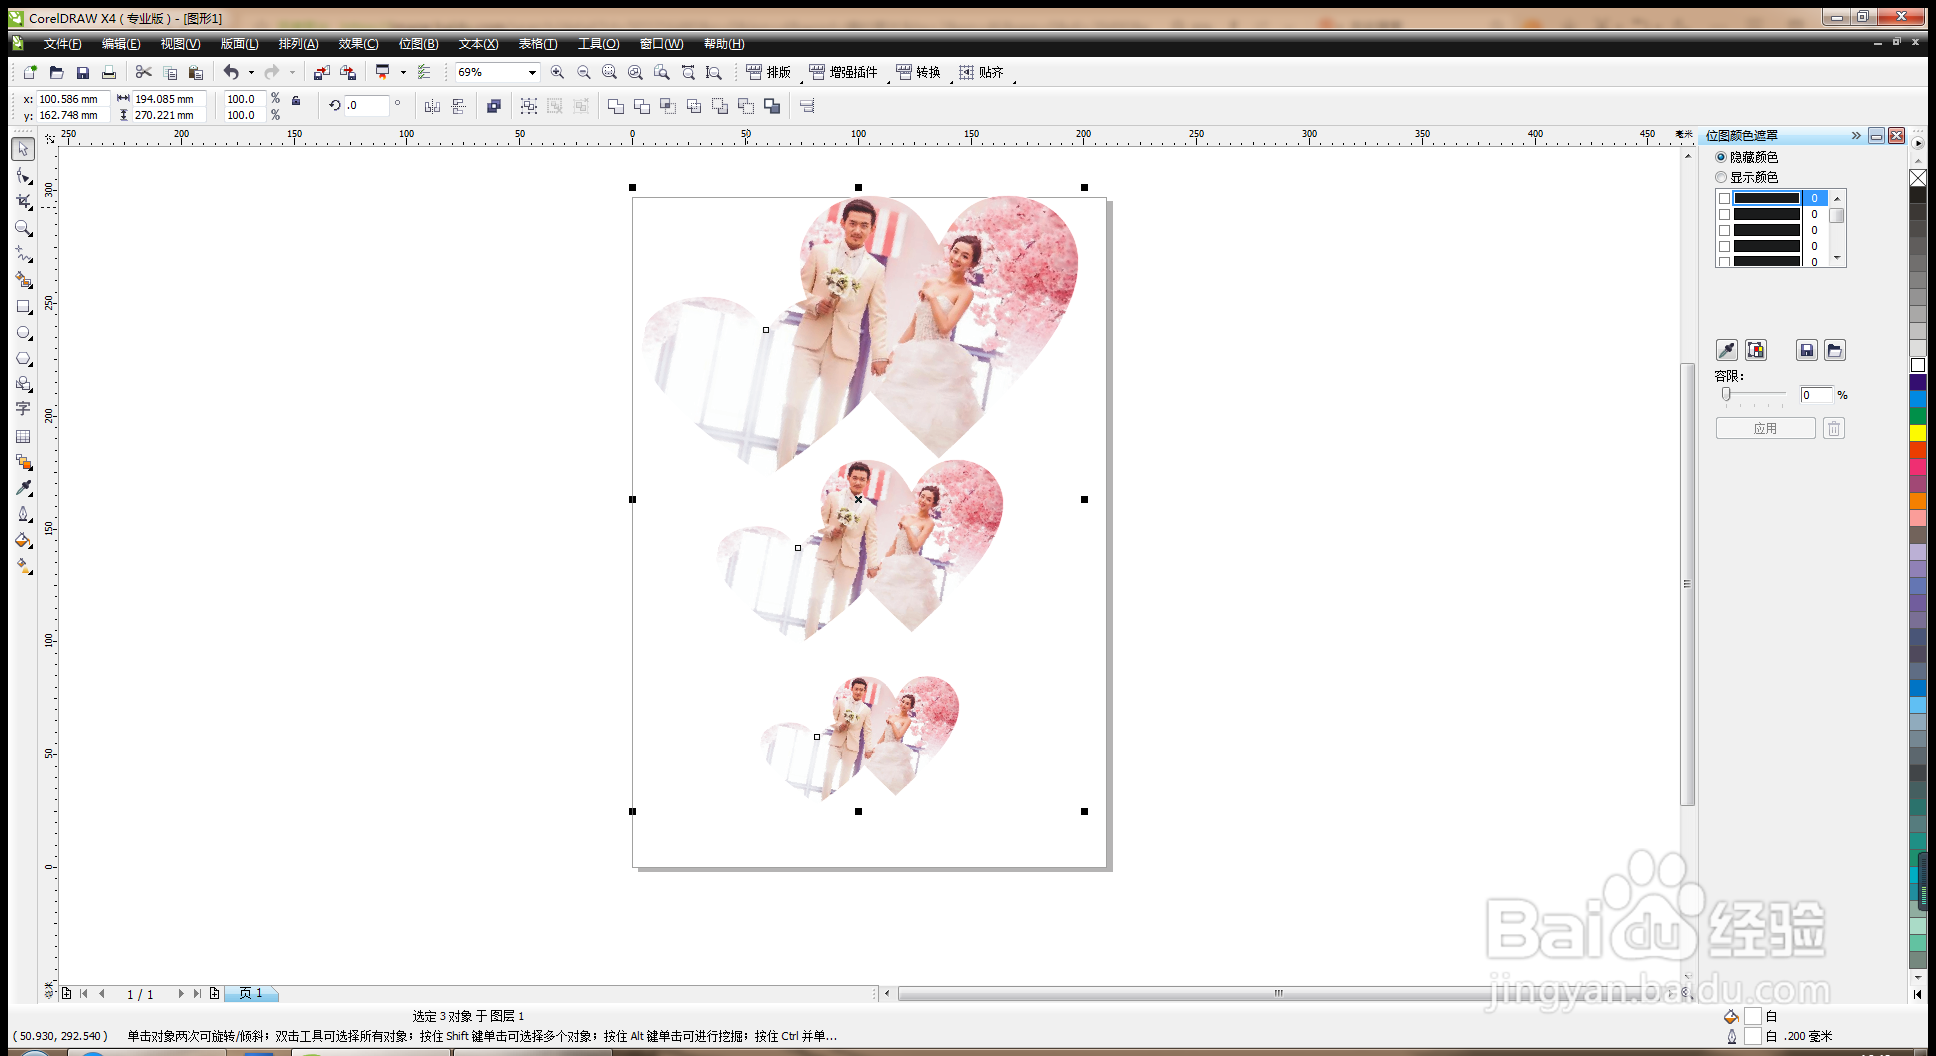Open the 排列(A) menu
This screenshot has height=1056, width=1936.
click(298, 44)
